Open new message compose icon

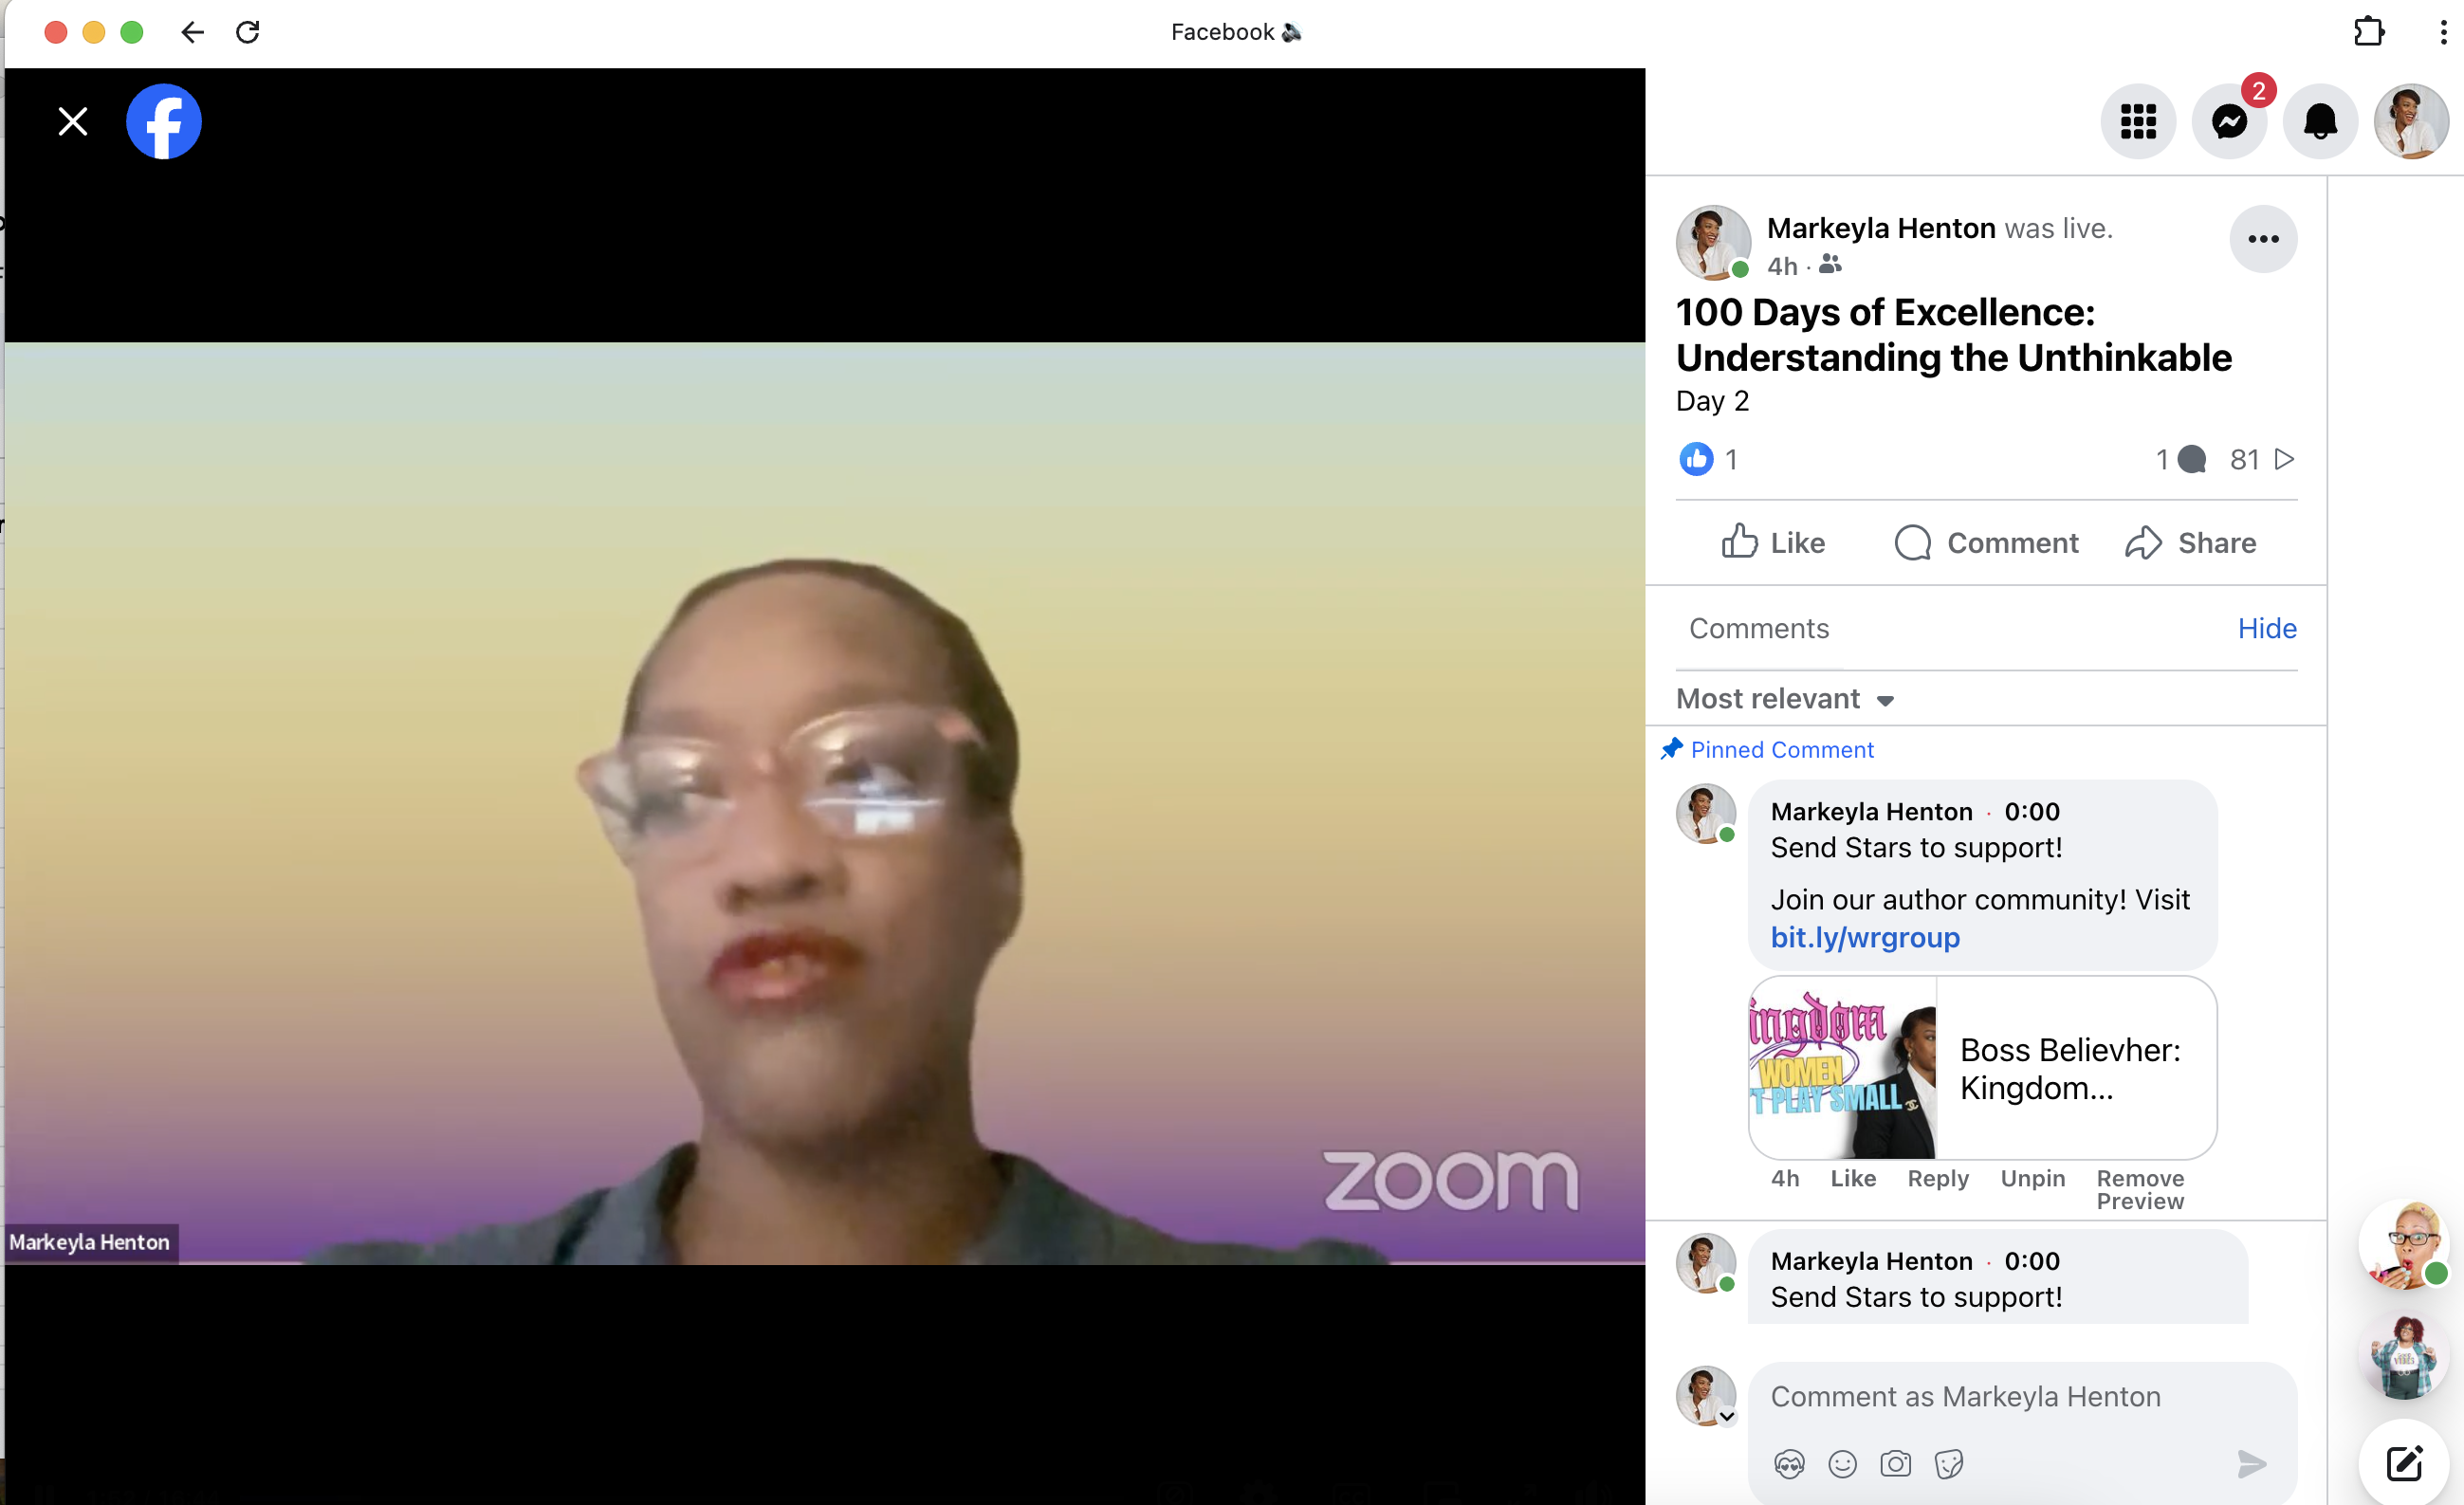coord(2404,1463)
